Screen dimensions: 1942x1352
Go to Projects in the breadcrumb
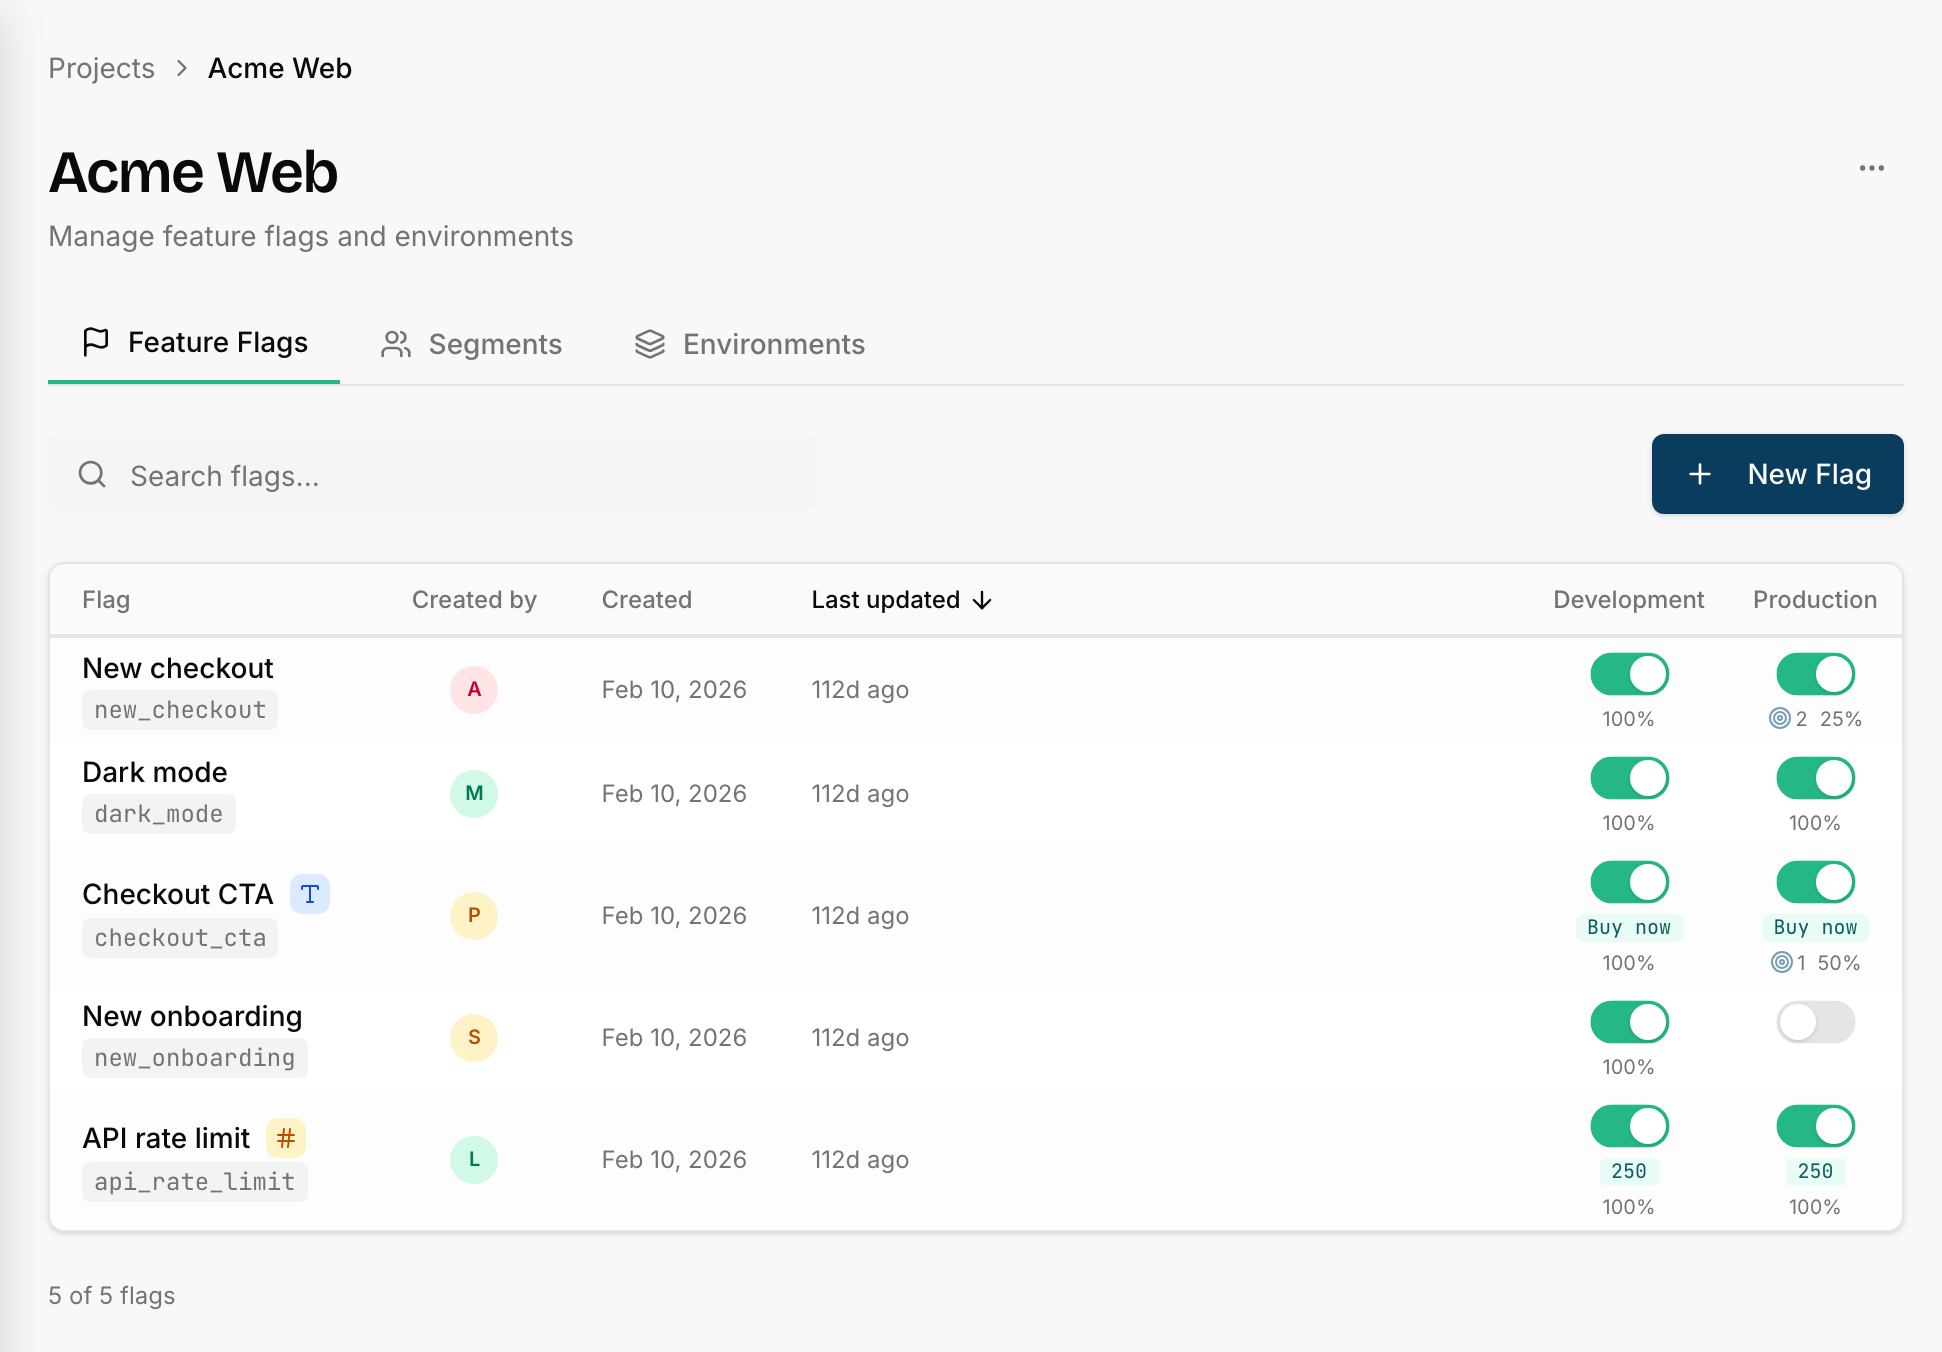(x=102, y=68)
